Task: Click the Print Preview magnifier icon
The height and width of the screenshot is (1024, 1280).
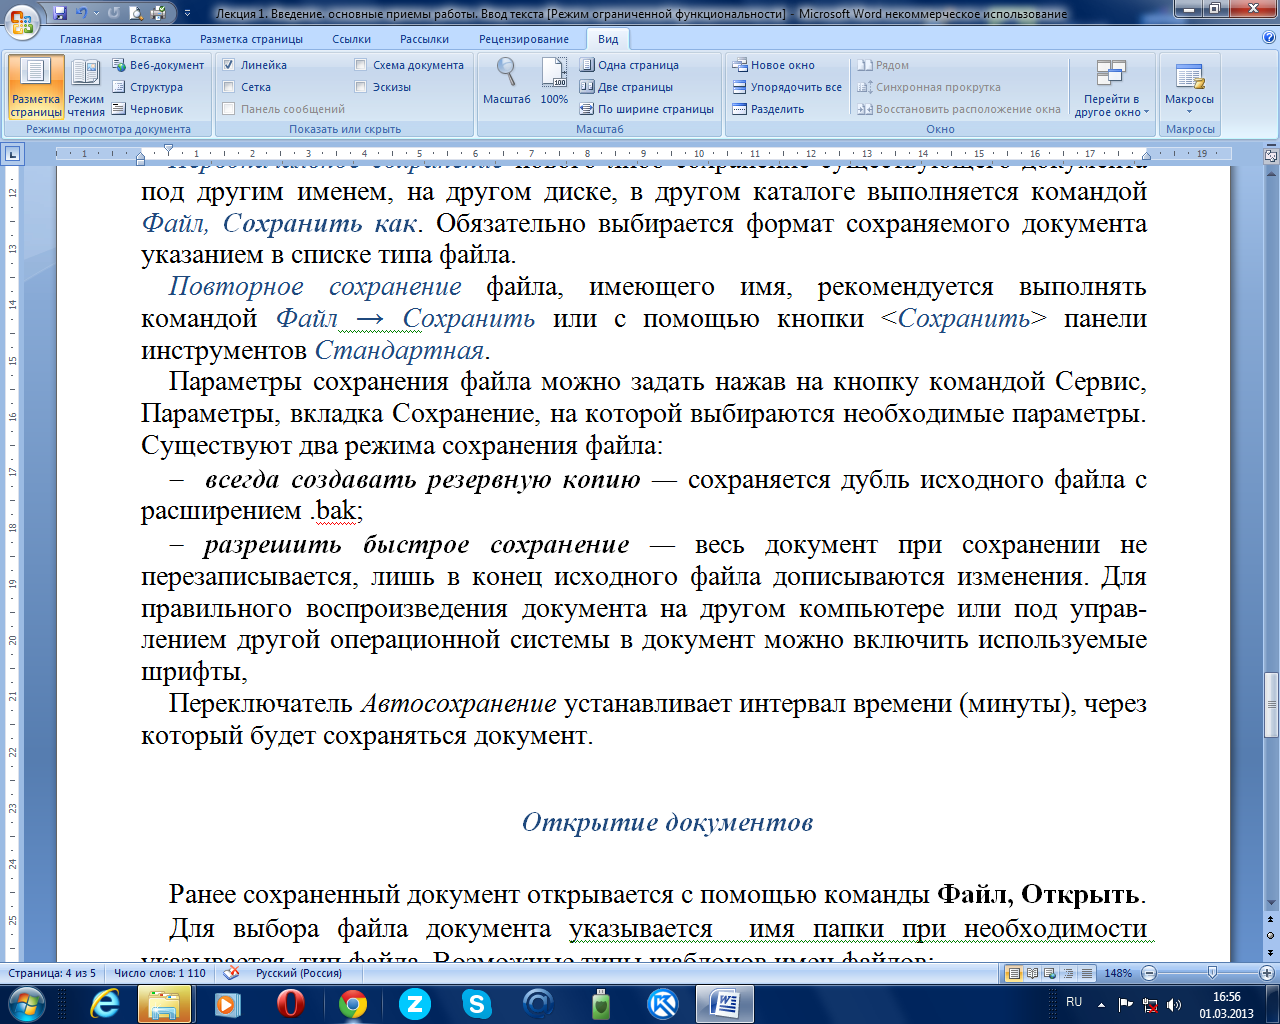Action: 136,13
